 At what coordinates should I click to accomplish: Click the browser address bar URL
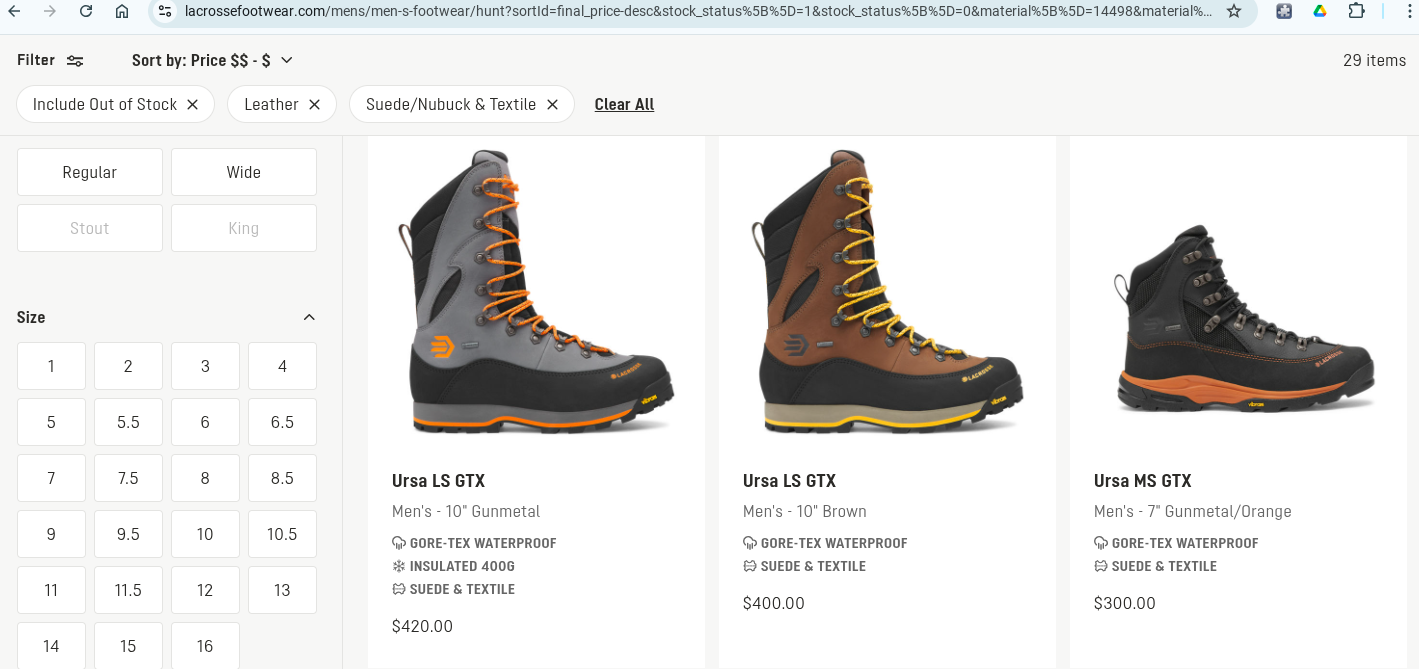(x=698, y=11)
